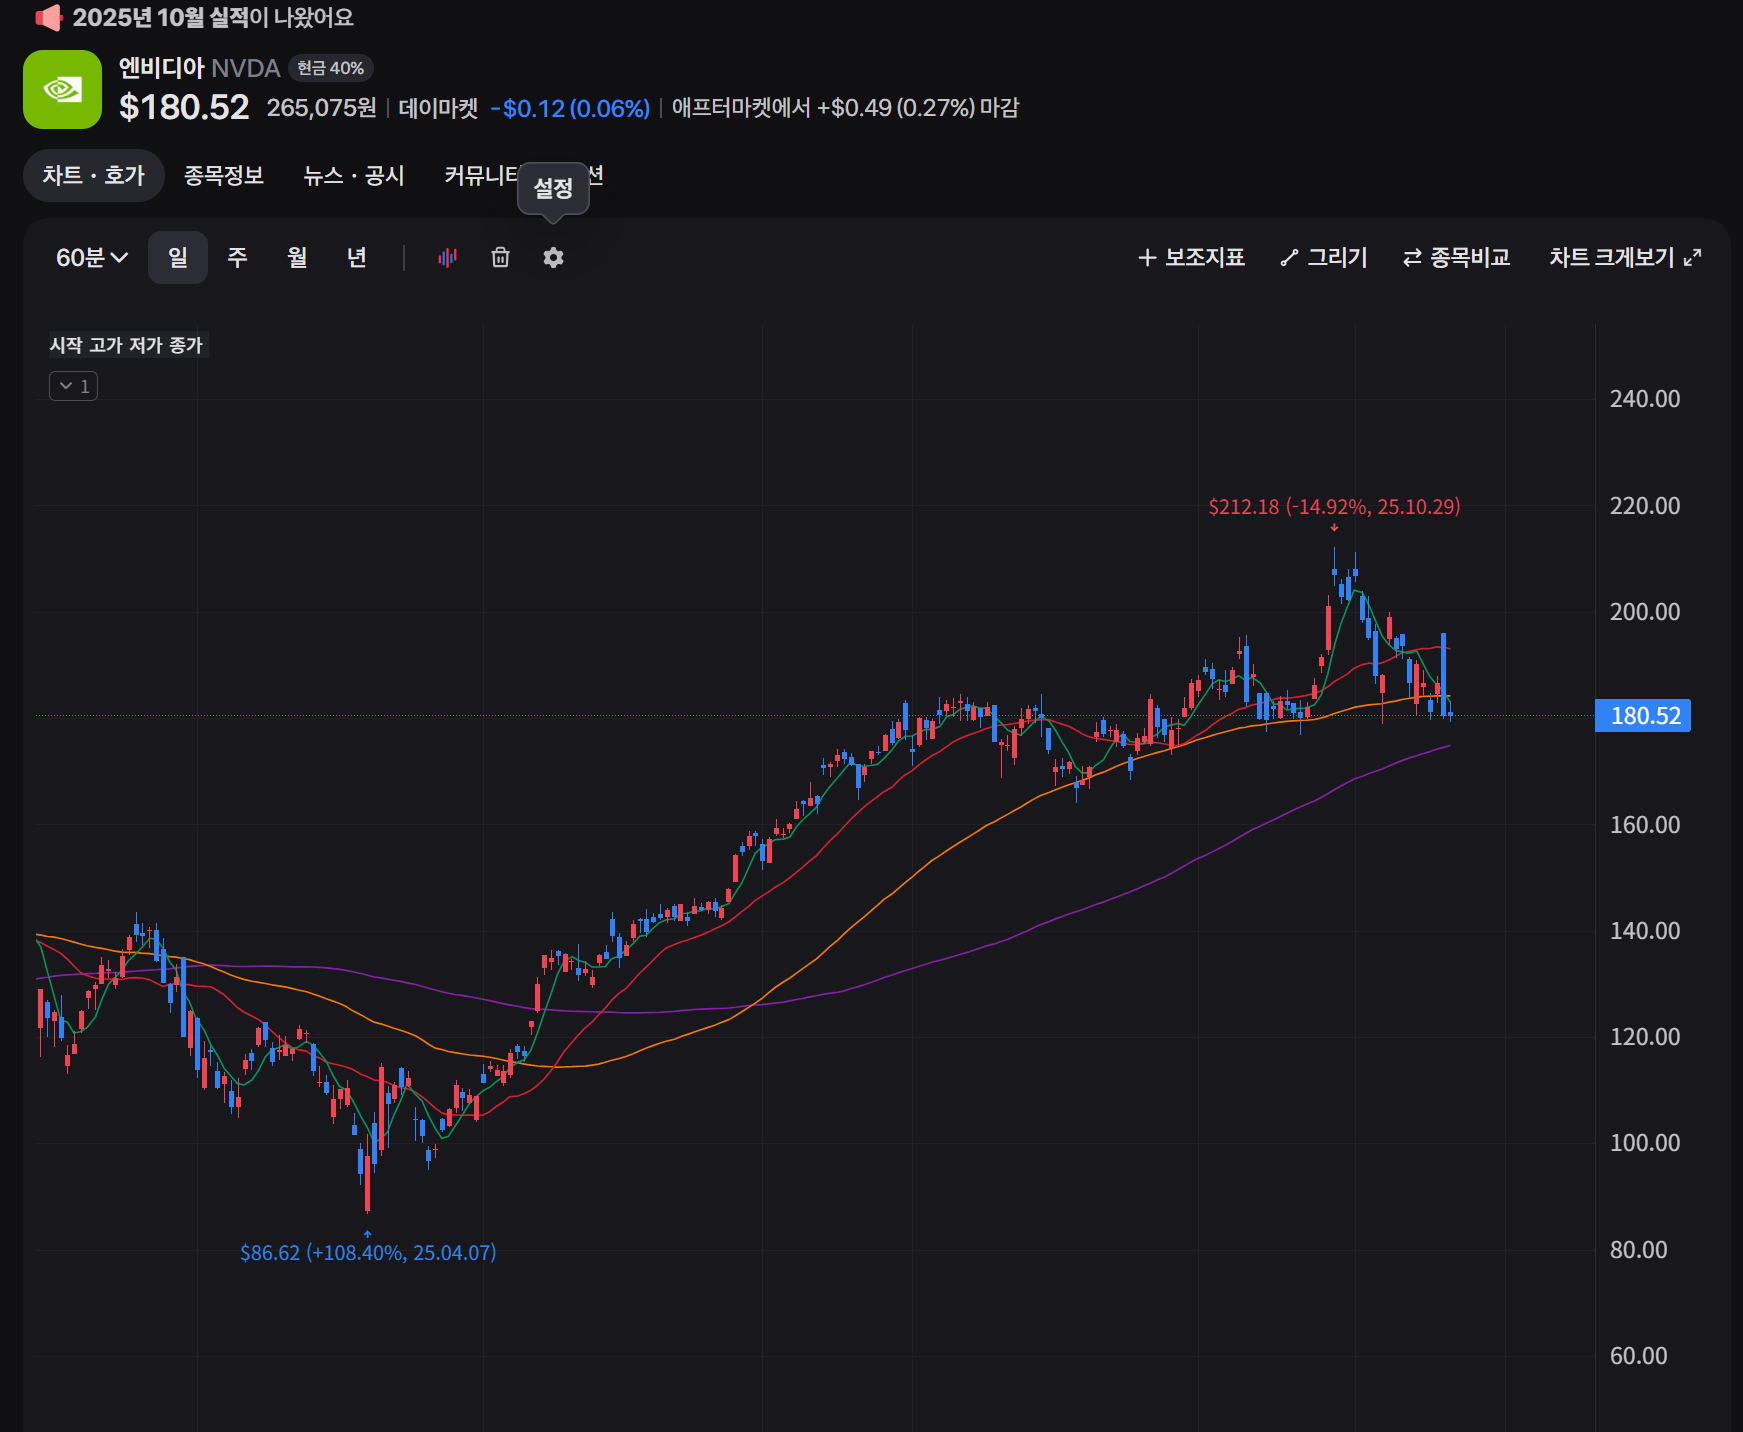This screenshot has width=1743, height=1432.
Task: Select the 일 daily interval
Action: click(x=178, y=258)
